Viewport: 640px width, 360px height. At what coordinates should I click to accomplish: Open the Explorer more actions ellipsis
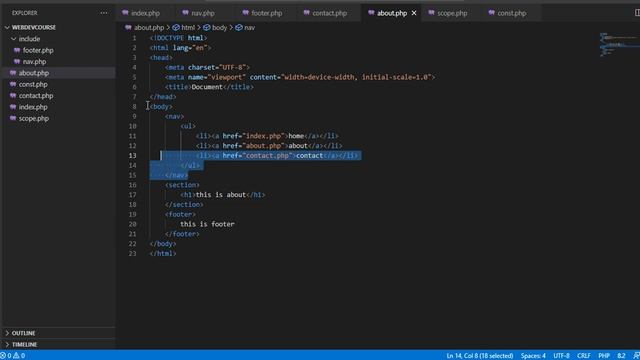[x=104, y=13]
